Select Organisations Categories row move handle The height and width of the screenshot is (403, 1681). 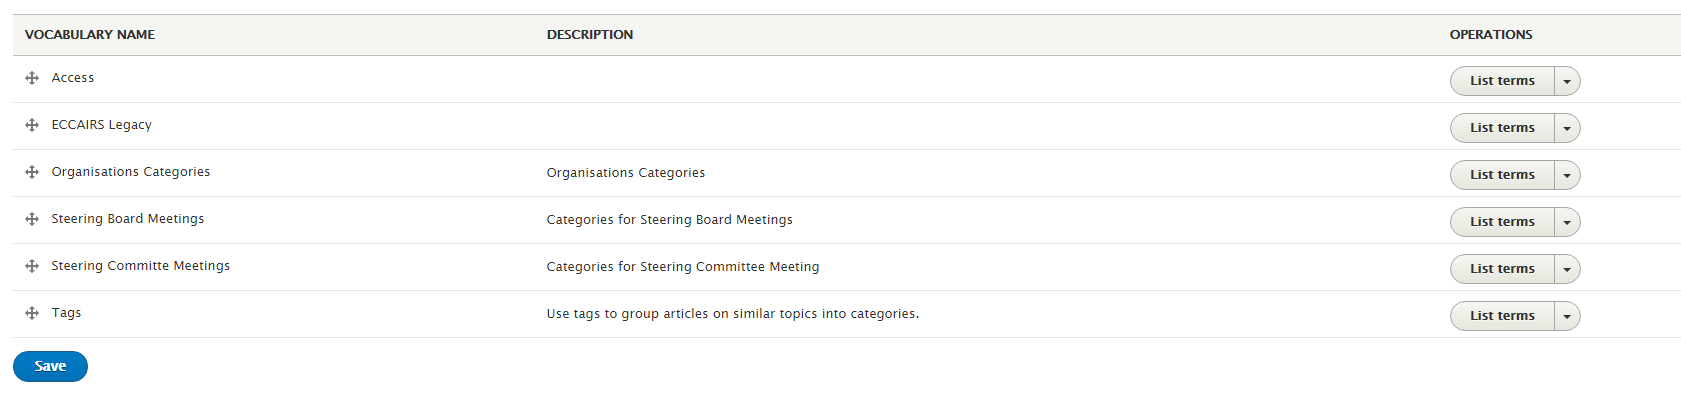click(32, 172)
